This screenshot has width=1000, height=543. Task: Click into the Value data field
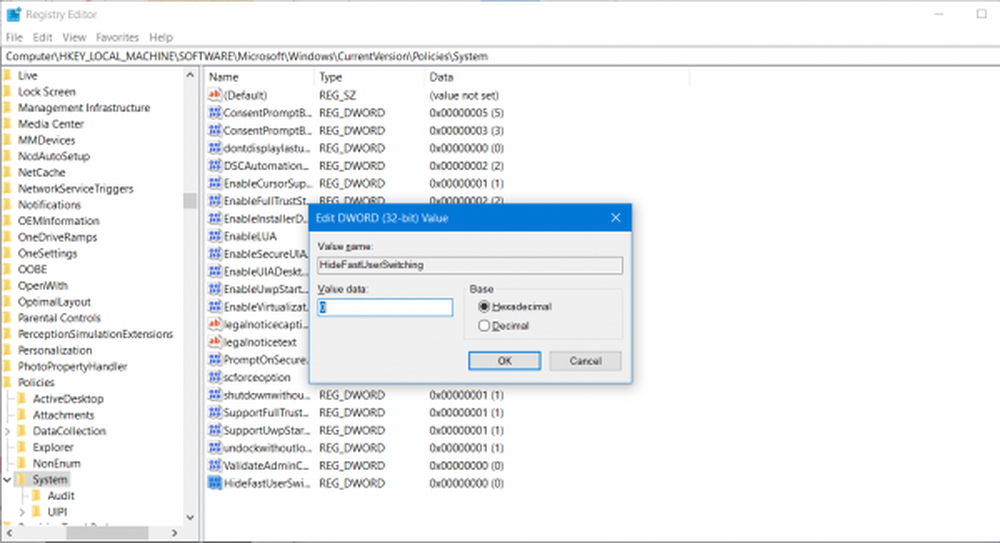point(385,308)
